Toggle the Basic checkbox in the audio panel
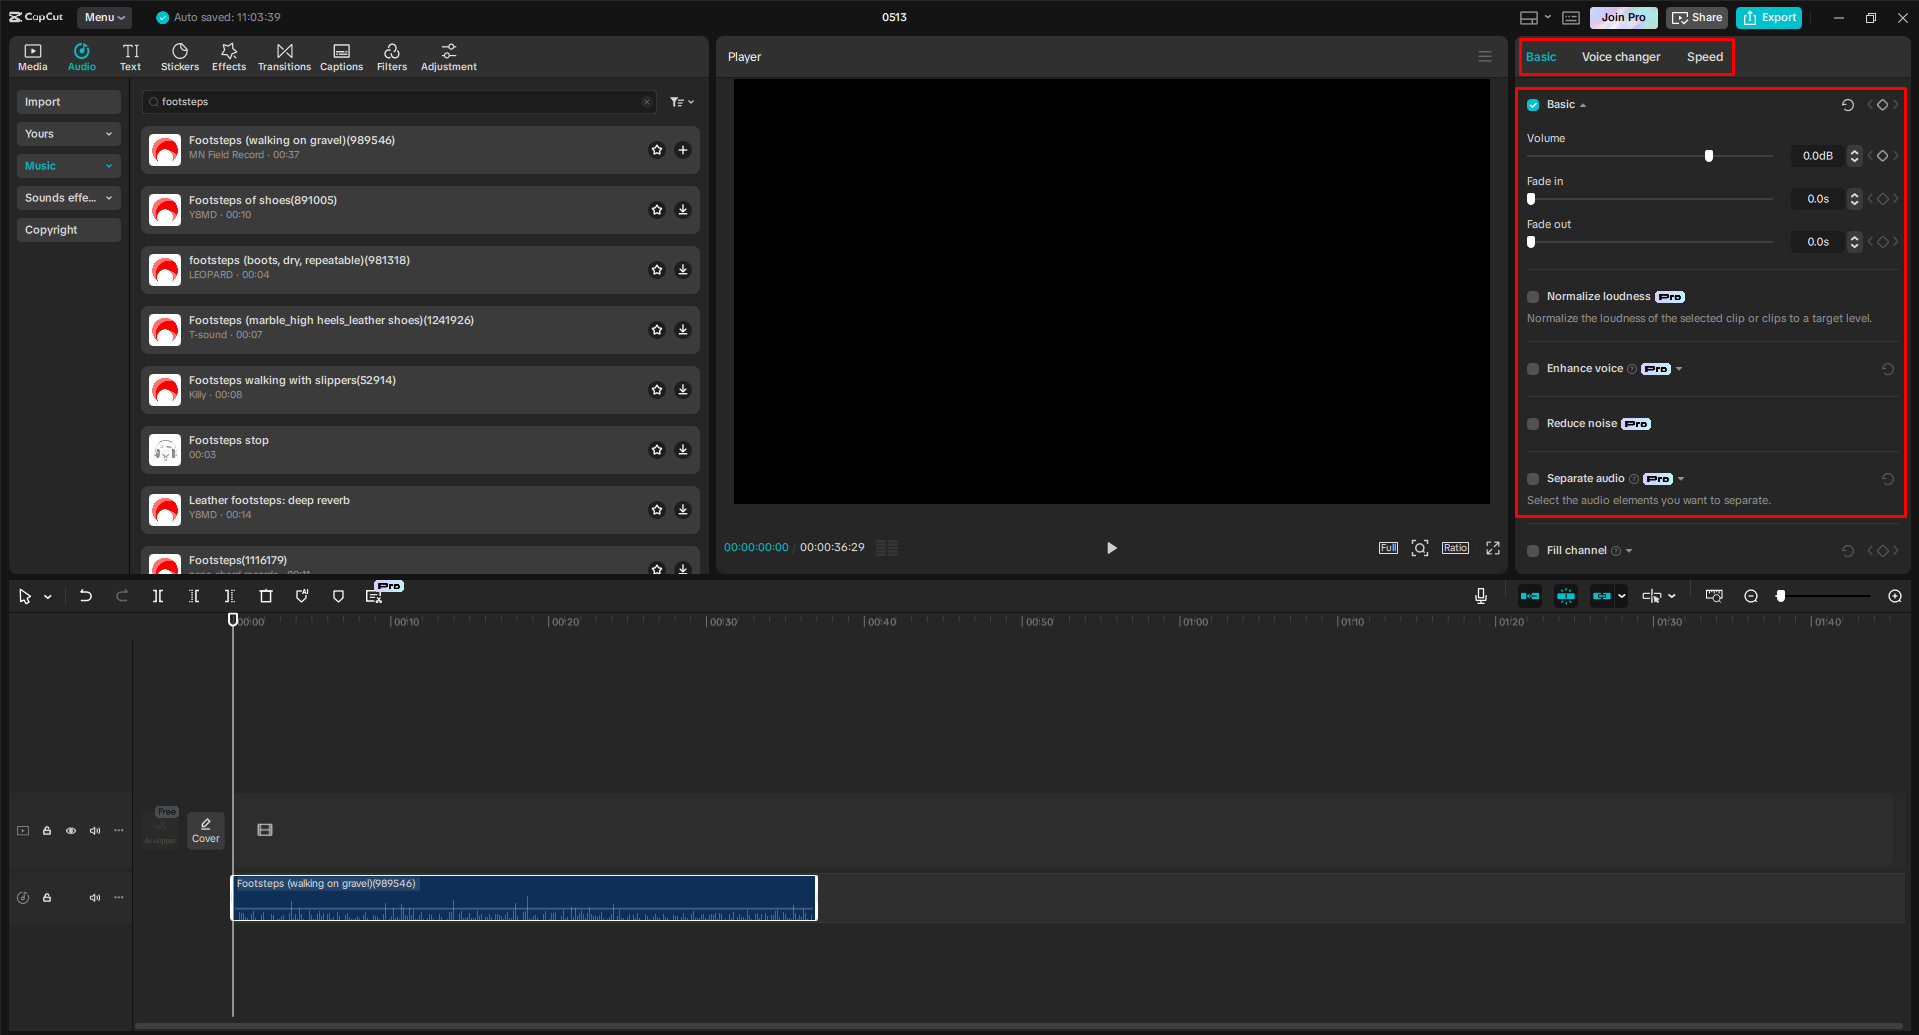 point(1532,104)
